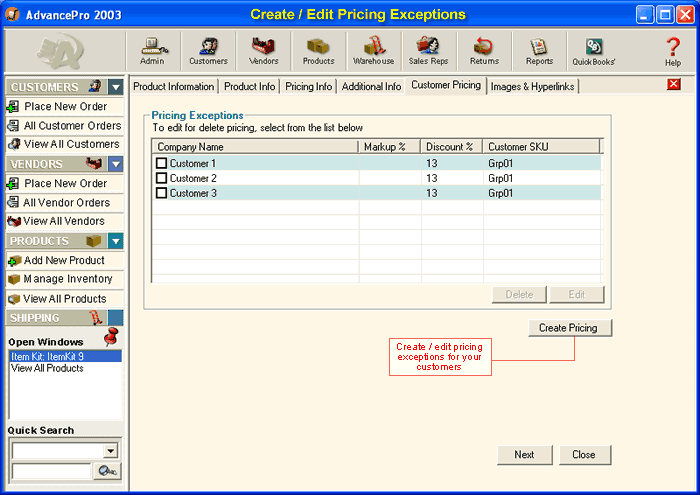Click the Close button at the bottom

pyautogui.click(x=584, y=455)
